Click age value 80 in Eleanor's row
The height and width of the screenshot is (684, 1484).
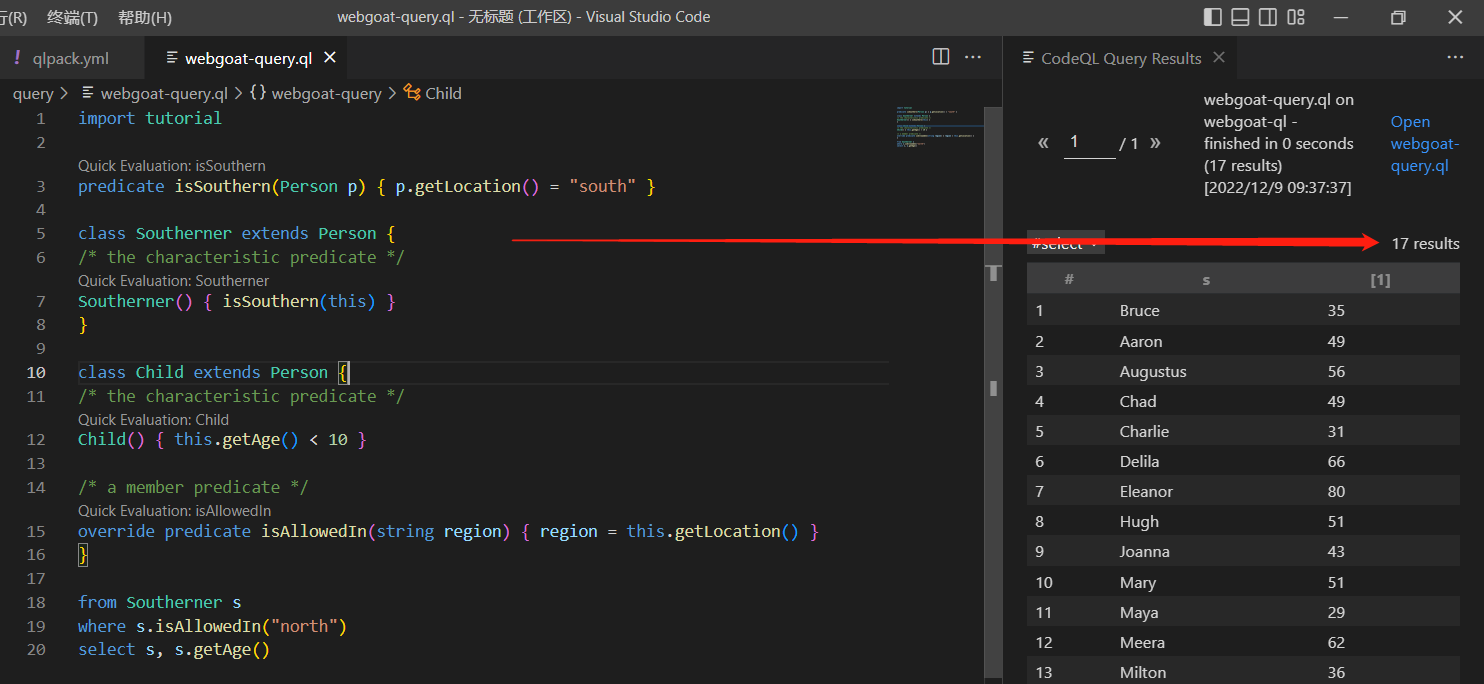tap(1336, 491)
